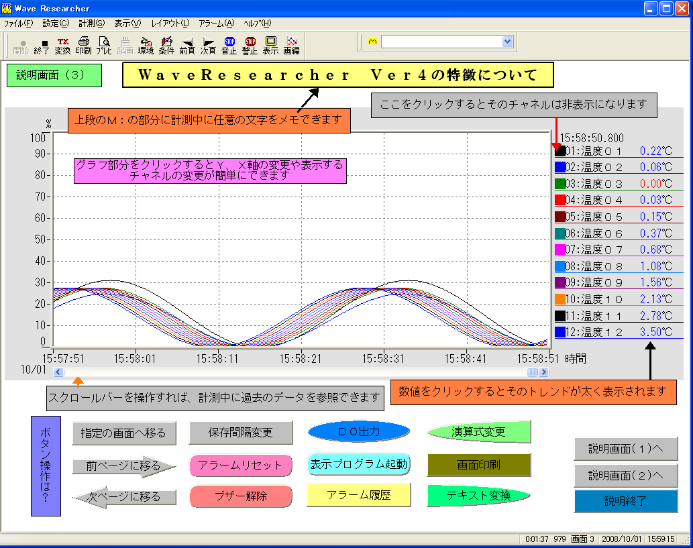Click the 終了 stop measurement toolbar icon
The width and height of the screenshot is (693, 548).
[42, 46]
